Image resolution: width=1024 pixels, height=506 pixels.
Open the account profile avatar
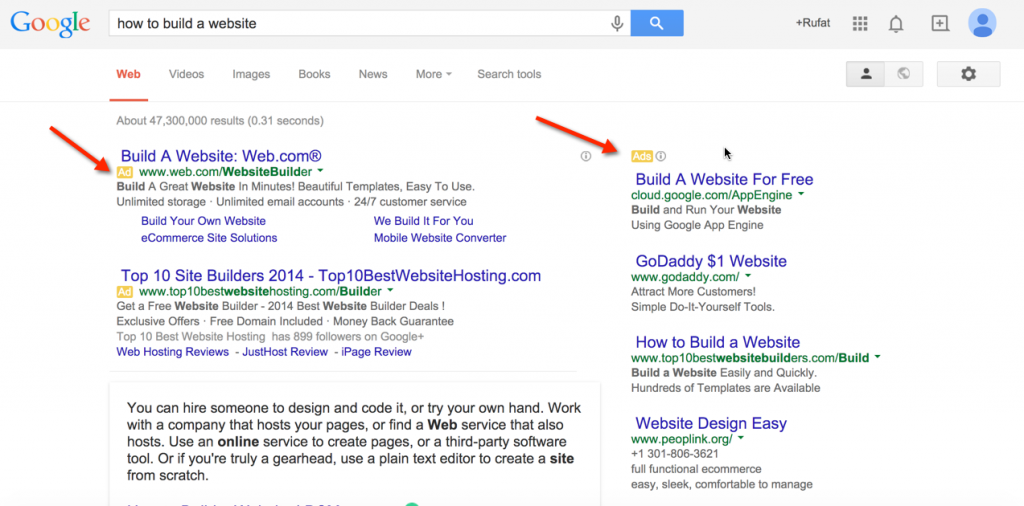coord(982,24)
